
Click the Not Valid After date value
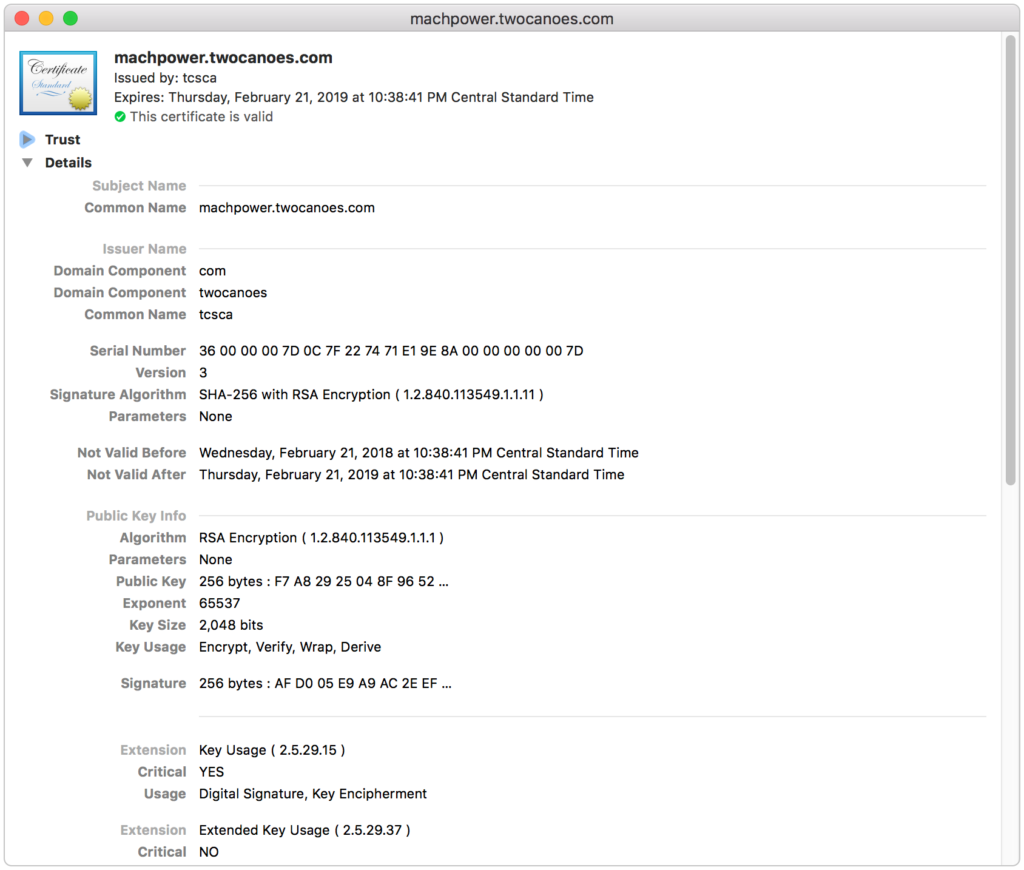pyautogui.click(x=411, y=475)
